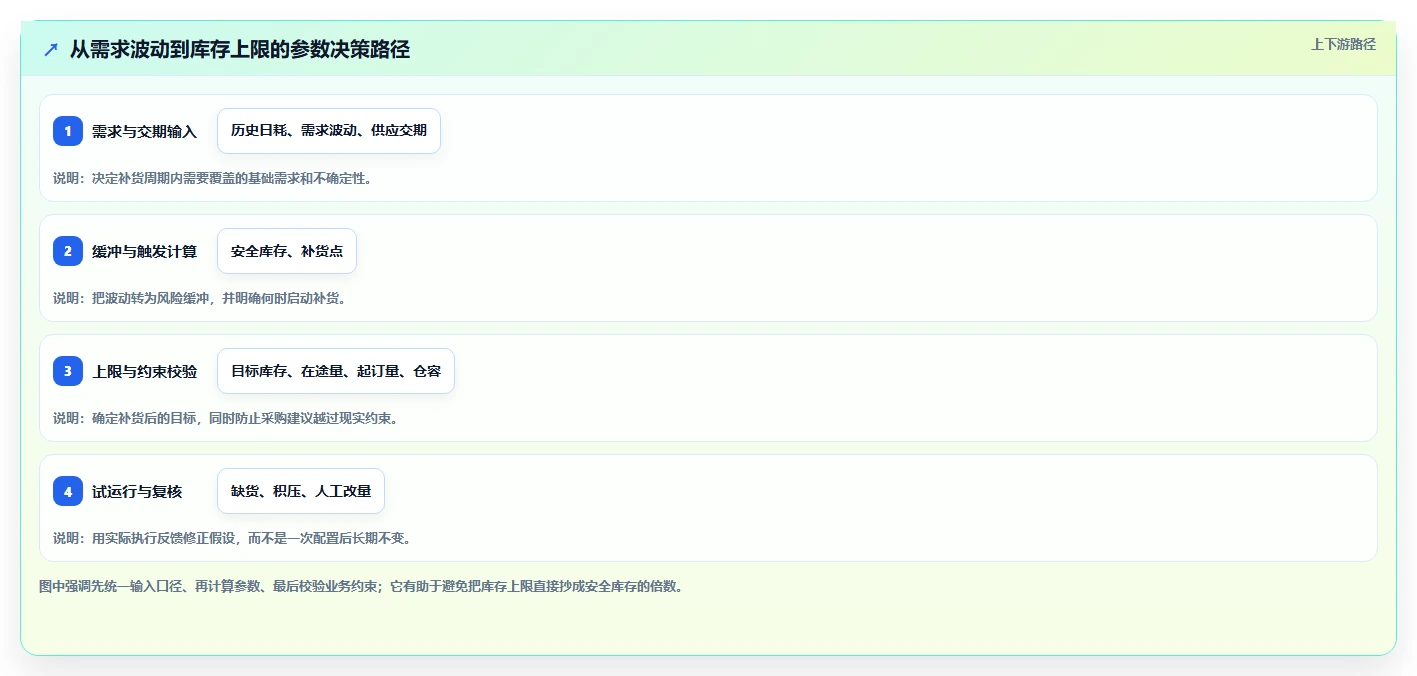This screenshot has height=676, width=1417.
Task: Select the 上限与约束校验 step label
Action: point(144,372)
